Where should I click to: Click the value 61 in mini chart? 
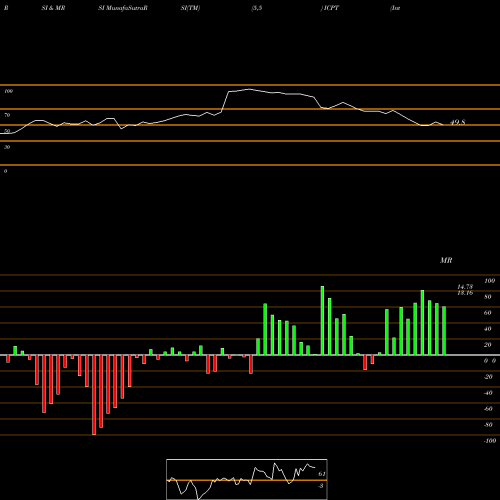coord(322,474)
